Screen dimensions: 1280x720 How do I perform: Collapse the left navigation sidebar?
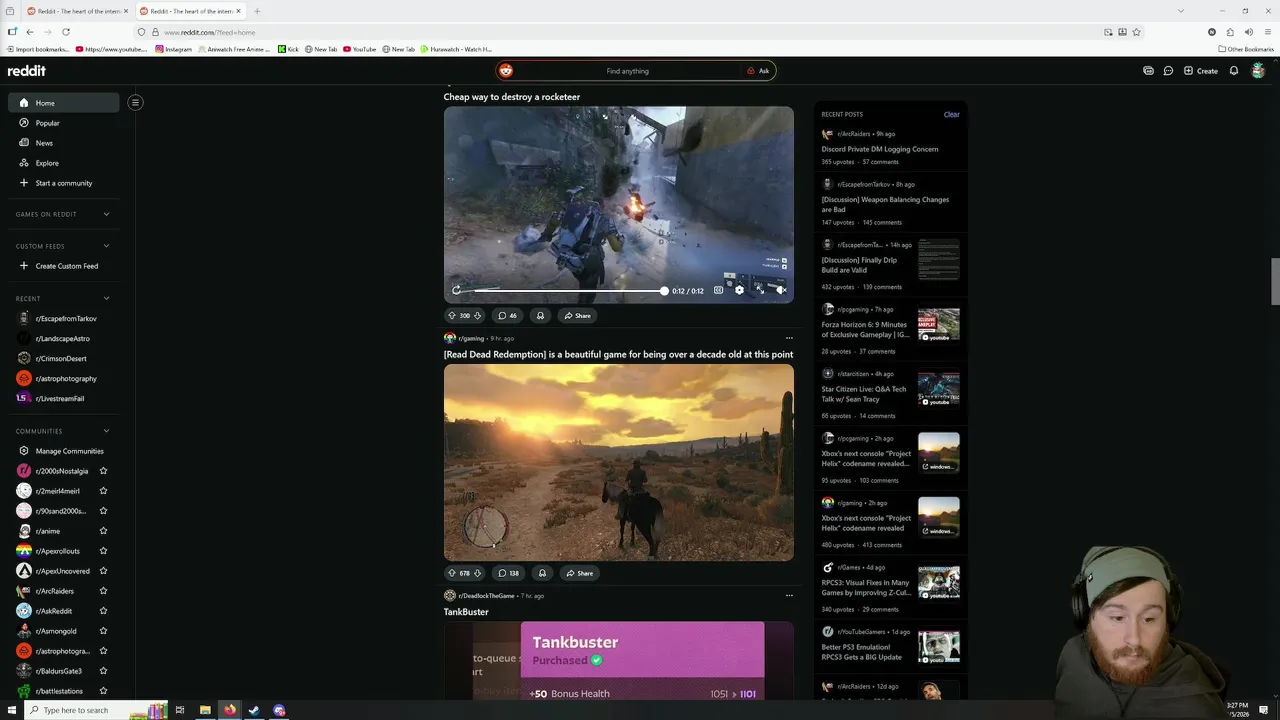tap(135, 102)
